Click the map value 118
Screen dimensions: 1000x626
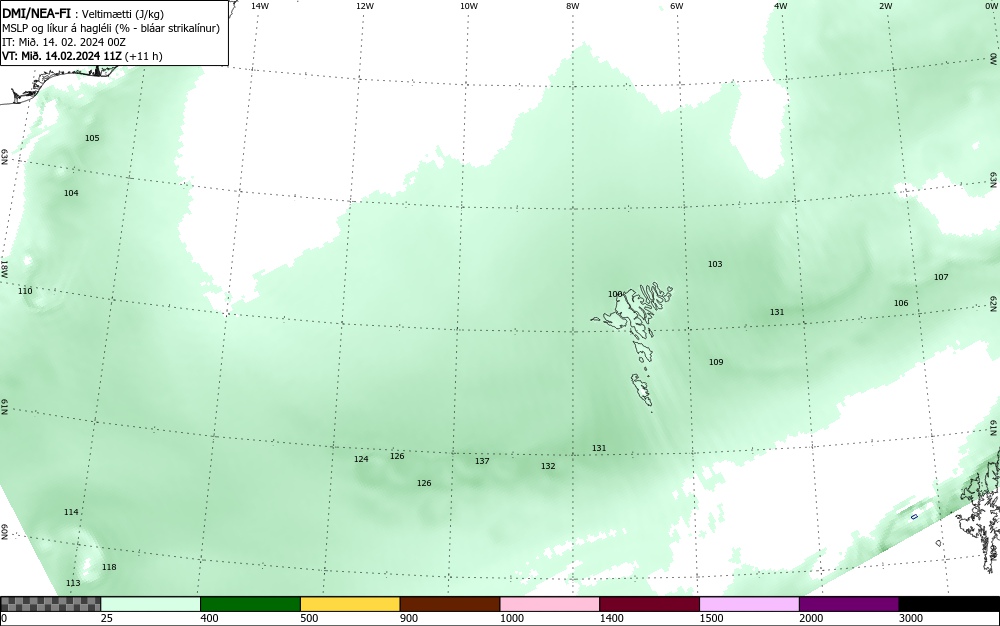click(109, 567)
